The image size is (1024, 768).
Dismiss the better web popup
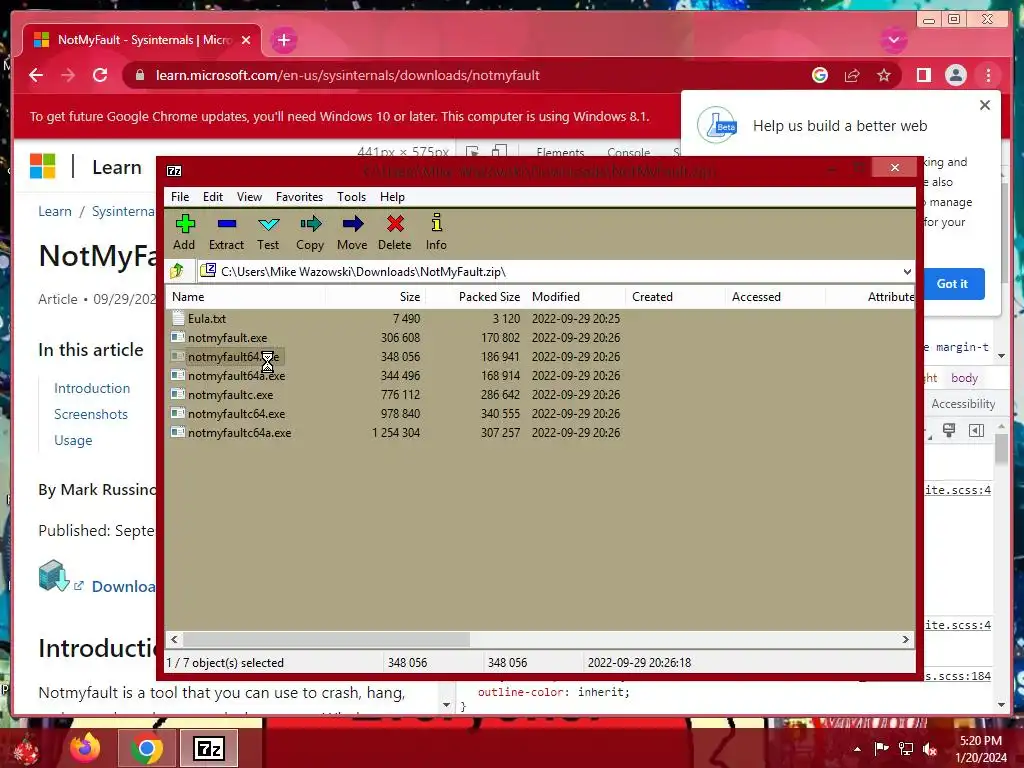point(985,105)
